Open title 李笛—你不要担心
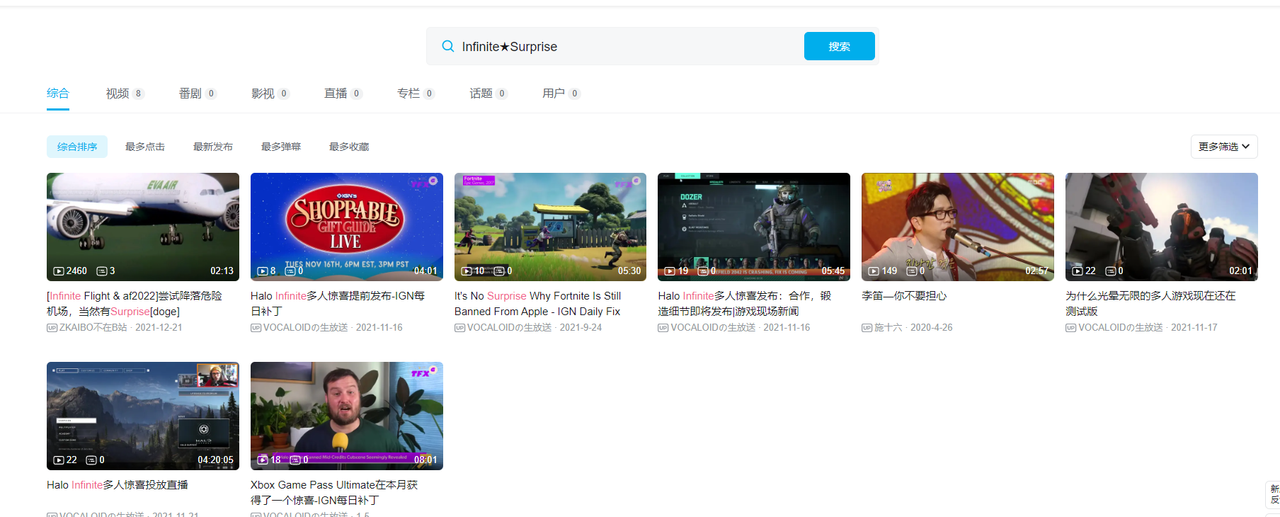The height and width of the screenshot is (517, 1280). [904, 296]
